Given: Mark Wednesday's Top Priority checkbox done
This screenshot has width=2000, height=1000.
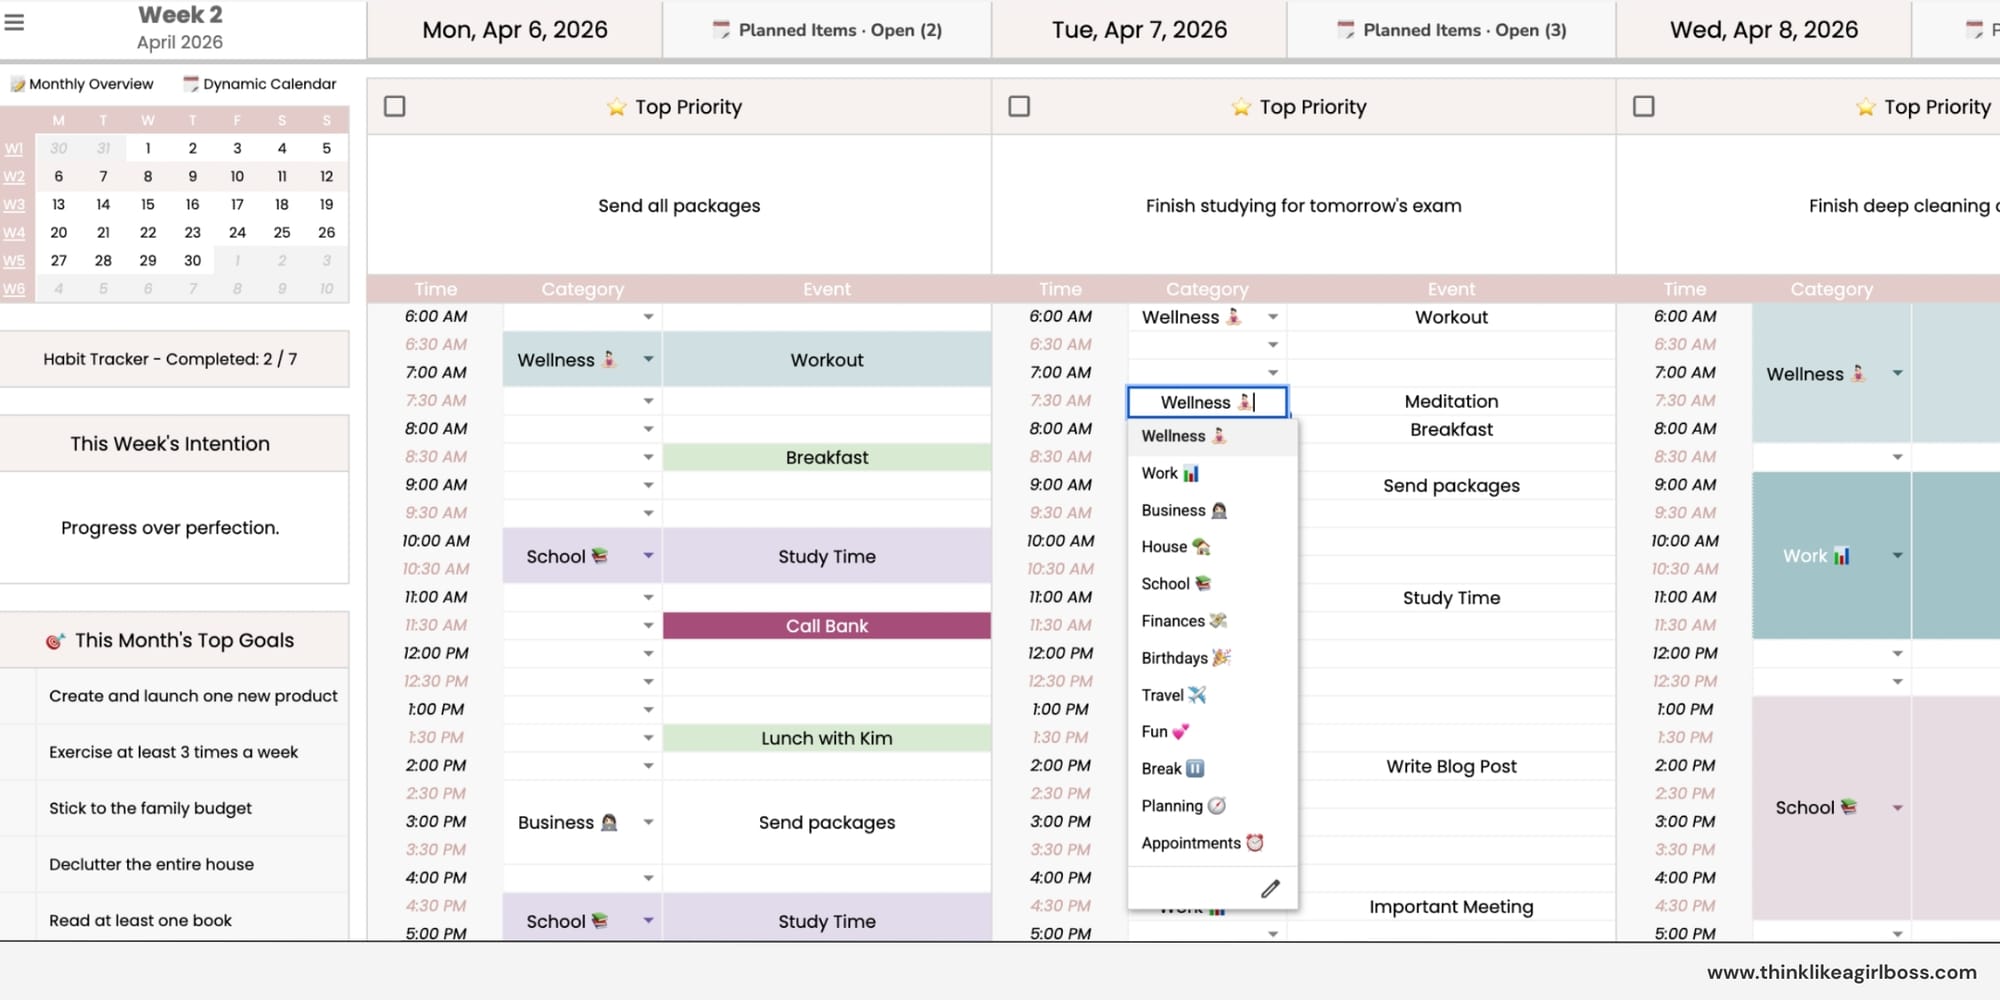Looking at the screenshot, I should [x=1643, y=106].
